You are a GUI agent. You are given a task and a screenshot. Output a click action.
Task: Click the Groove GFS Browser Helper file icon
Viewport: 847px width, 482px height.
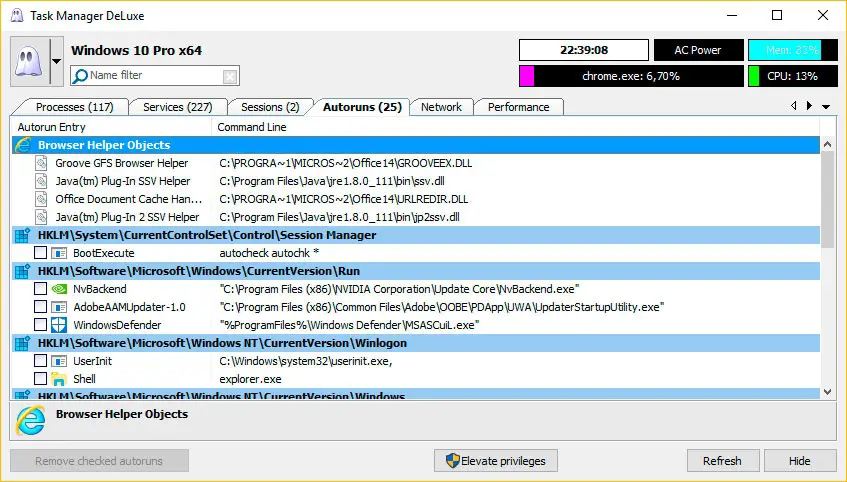(x=41, y=163)
